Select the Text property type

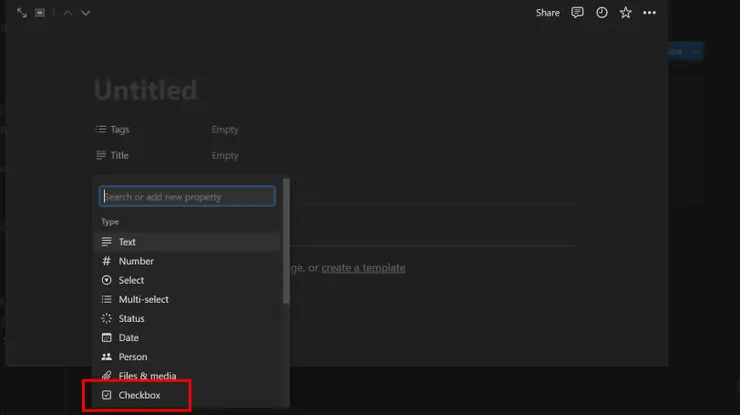click(187, 242)
